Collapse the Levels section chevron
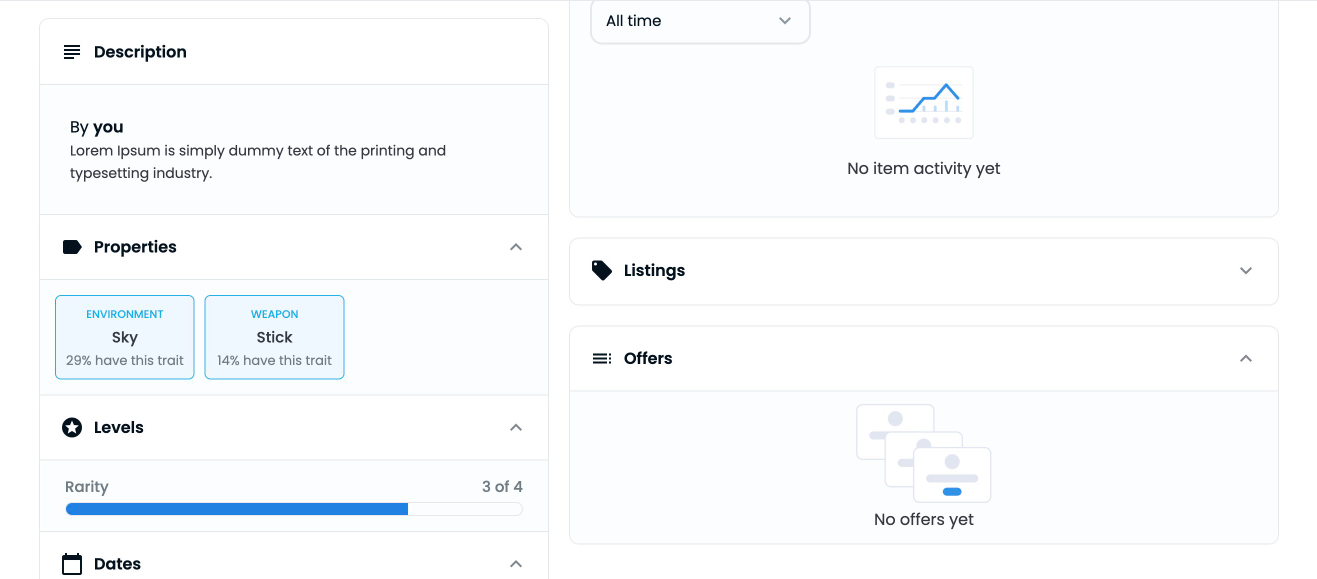Image resolution: width=1317 pixels, height=579 pixels. point(516,428)
